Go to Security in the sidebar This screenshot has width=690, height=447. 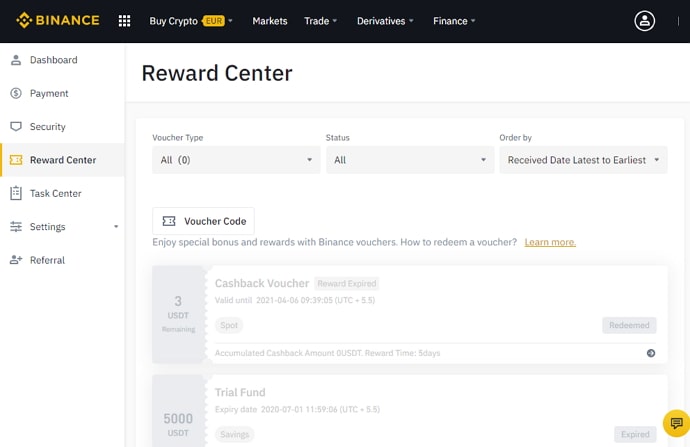[x=48, y=127]
